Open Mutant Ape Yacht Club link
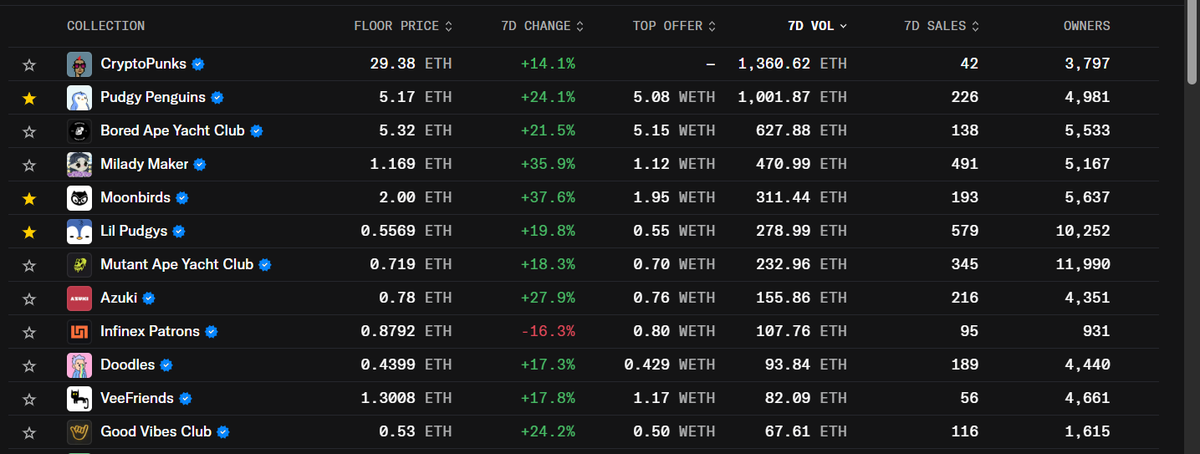1200x454 pixels. (x=177, y=265)
